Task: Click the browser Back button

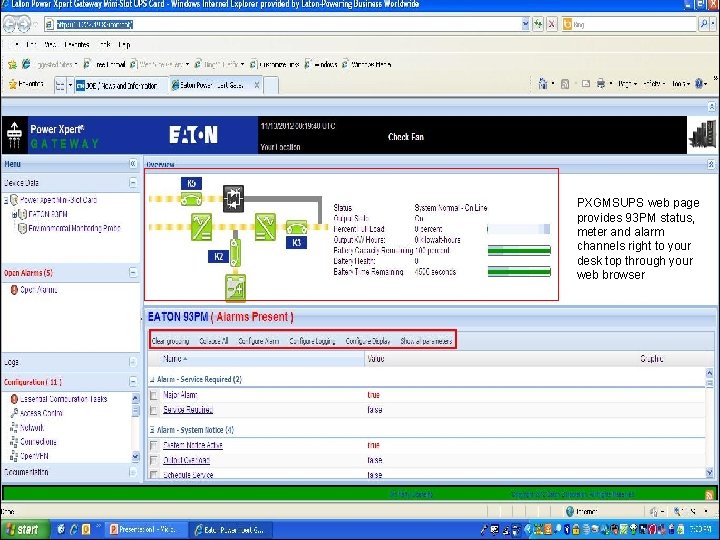Action: pos(10,24)
